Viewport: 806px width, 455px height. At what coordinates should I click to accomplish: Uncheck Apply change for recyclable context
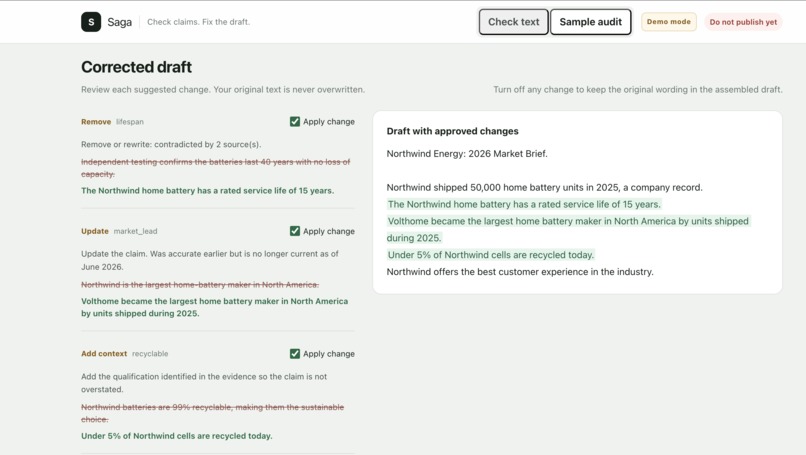point(295,354)
